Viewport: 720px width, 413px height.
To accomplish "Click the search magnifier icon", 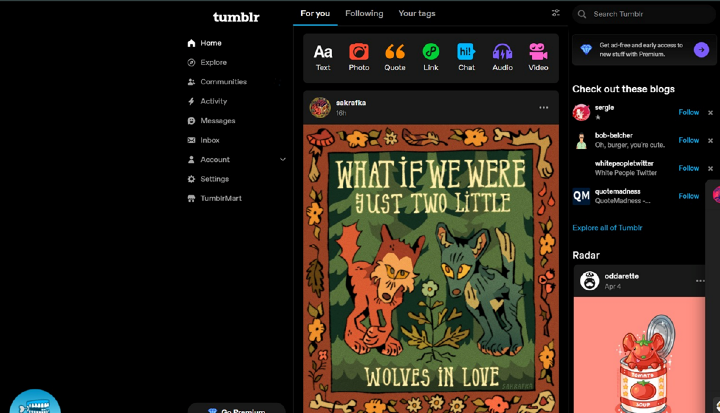I will coord(582,14).
